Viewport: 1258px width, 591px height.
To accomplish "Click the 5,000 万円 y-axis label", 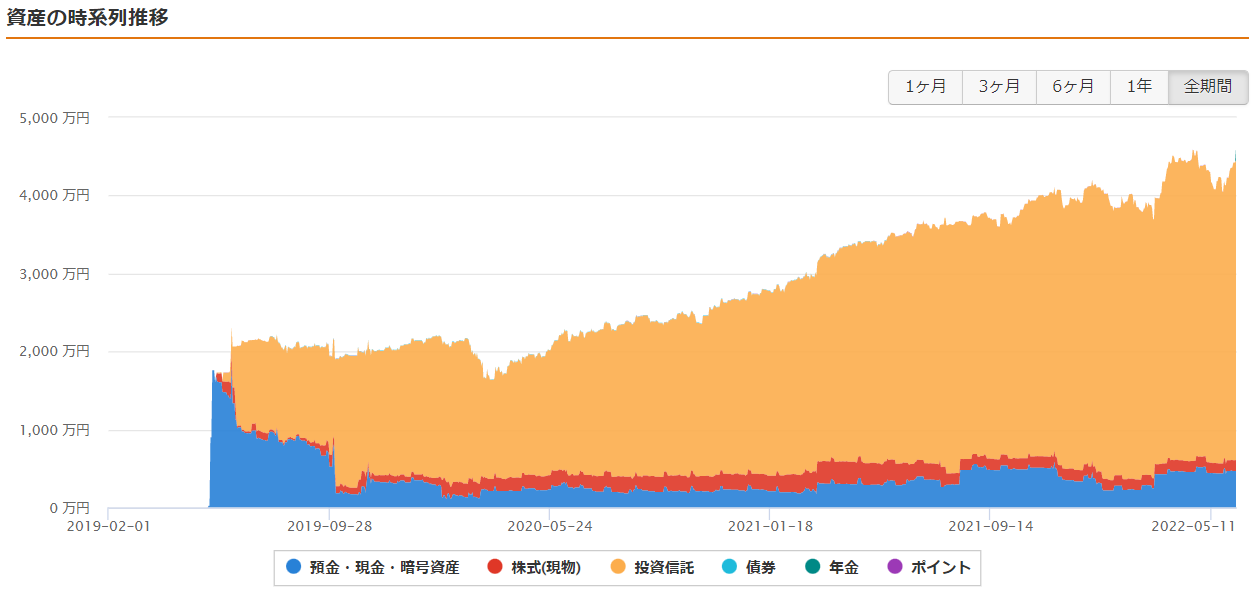I will [x=55, y=118].
